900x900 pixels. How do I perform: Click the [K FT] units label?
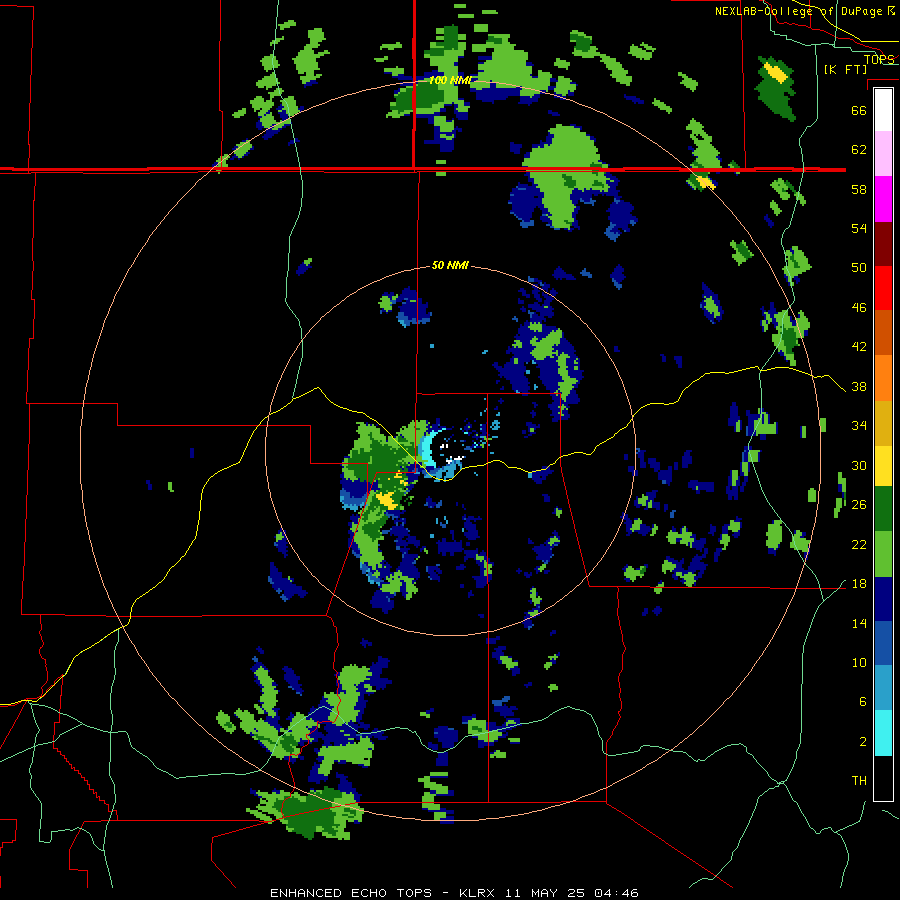tap(845, 70)
